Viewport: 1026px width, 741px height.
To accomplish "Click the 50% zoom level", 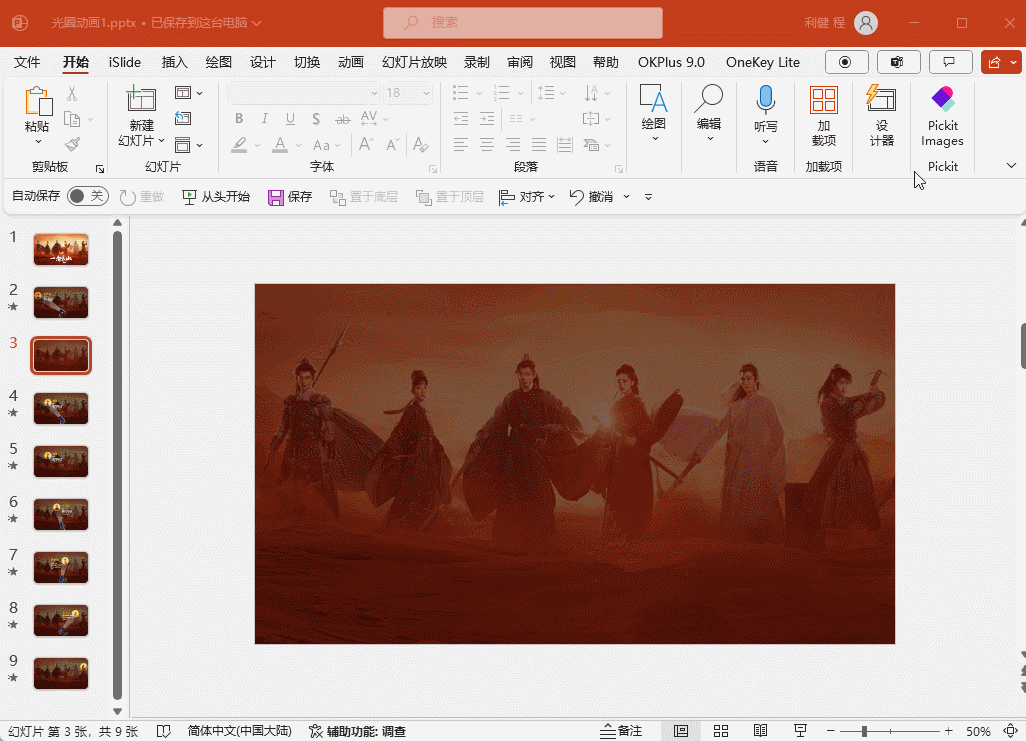I will point(978,731).
